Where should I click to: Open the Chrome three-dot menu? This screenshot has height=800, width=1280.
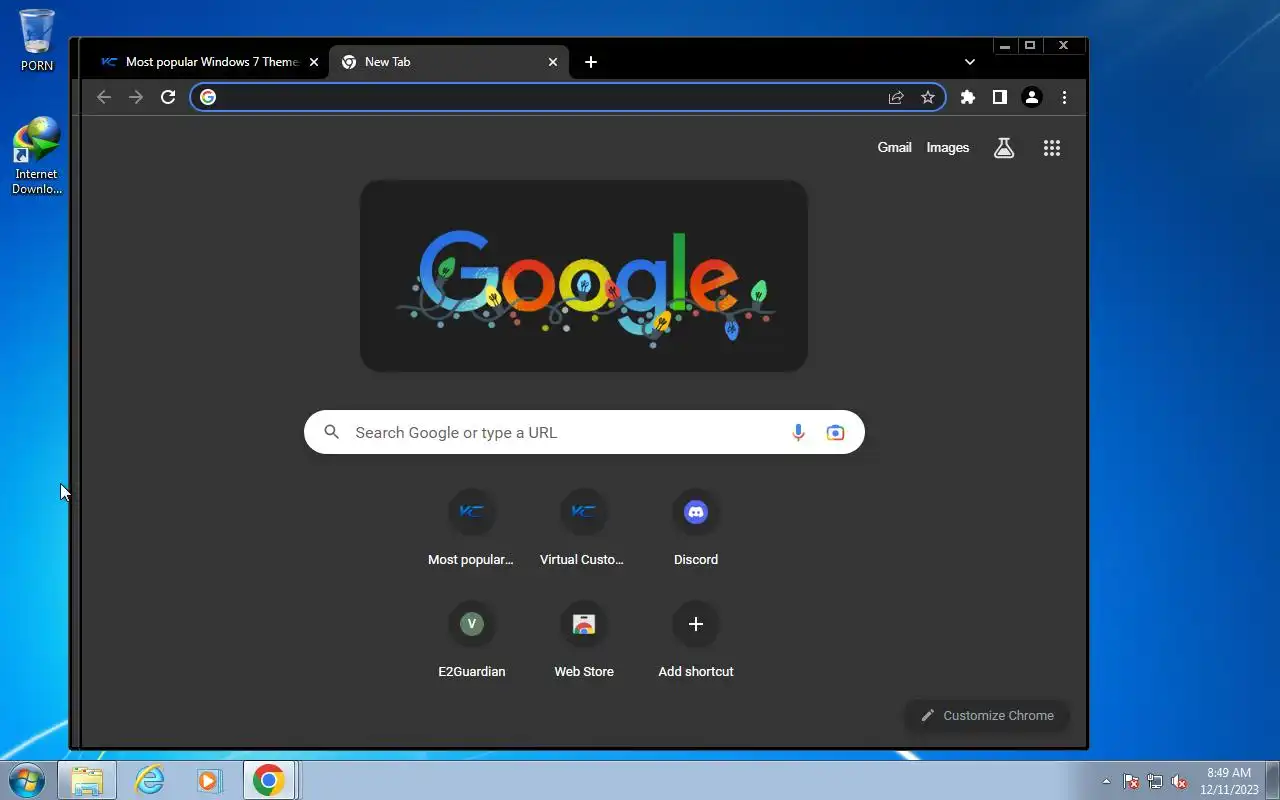point(1064,97)
